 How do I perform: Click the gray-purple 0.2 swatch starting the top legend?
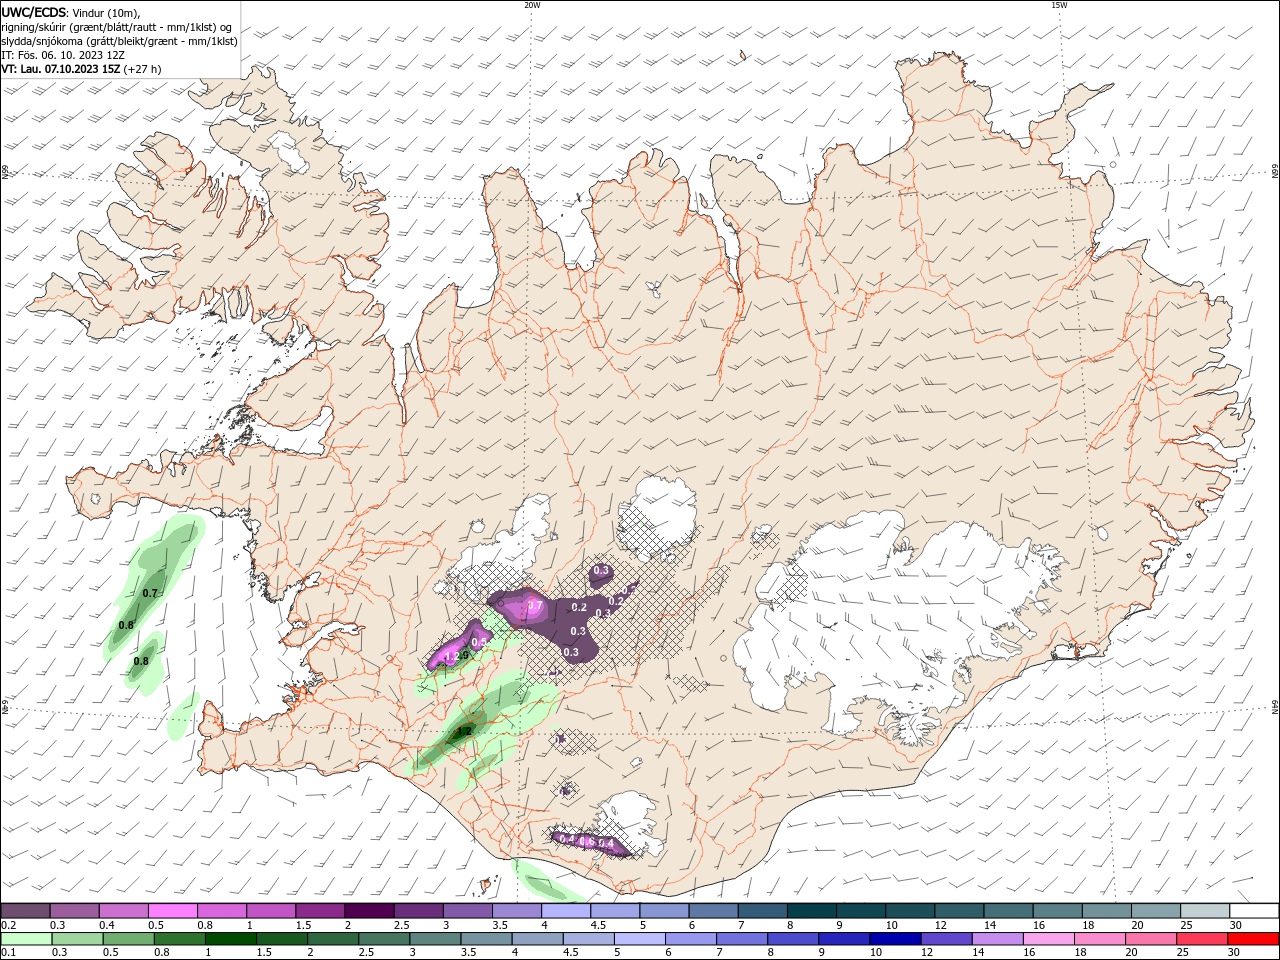[25, 911]
